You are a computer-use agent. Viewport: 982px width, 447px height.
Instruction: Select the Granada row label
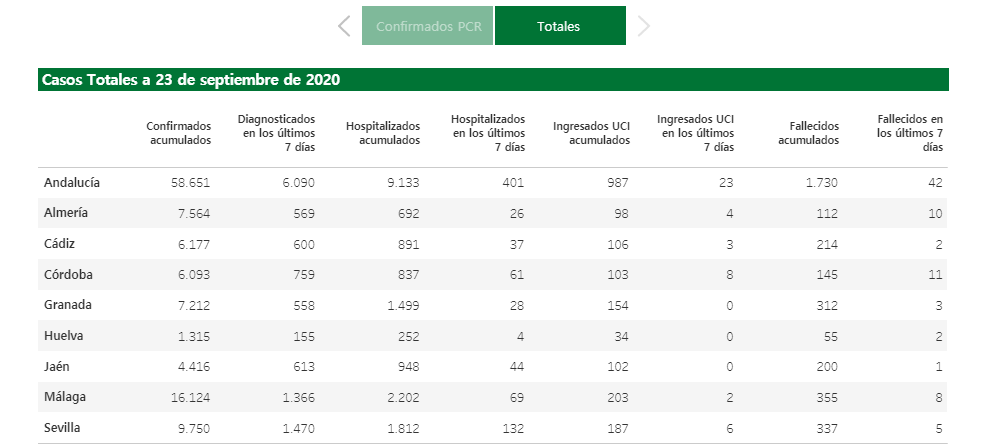click(x=67, y=305)
